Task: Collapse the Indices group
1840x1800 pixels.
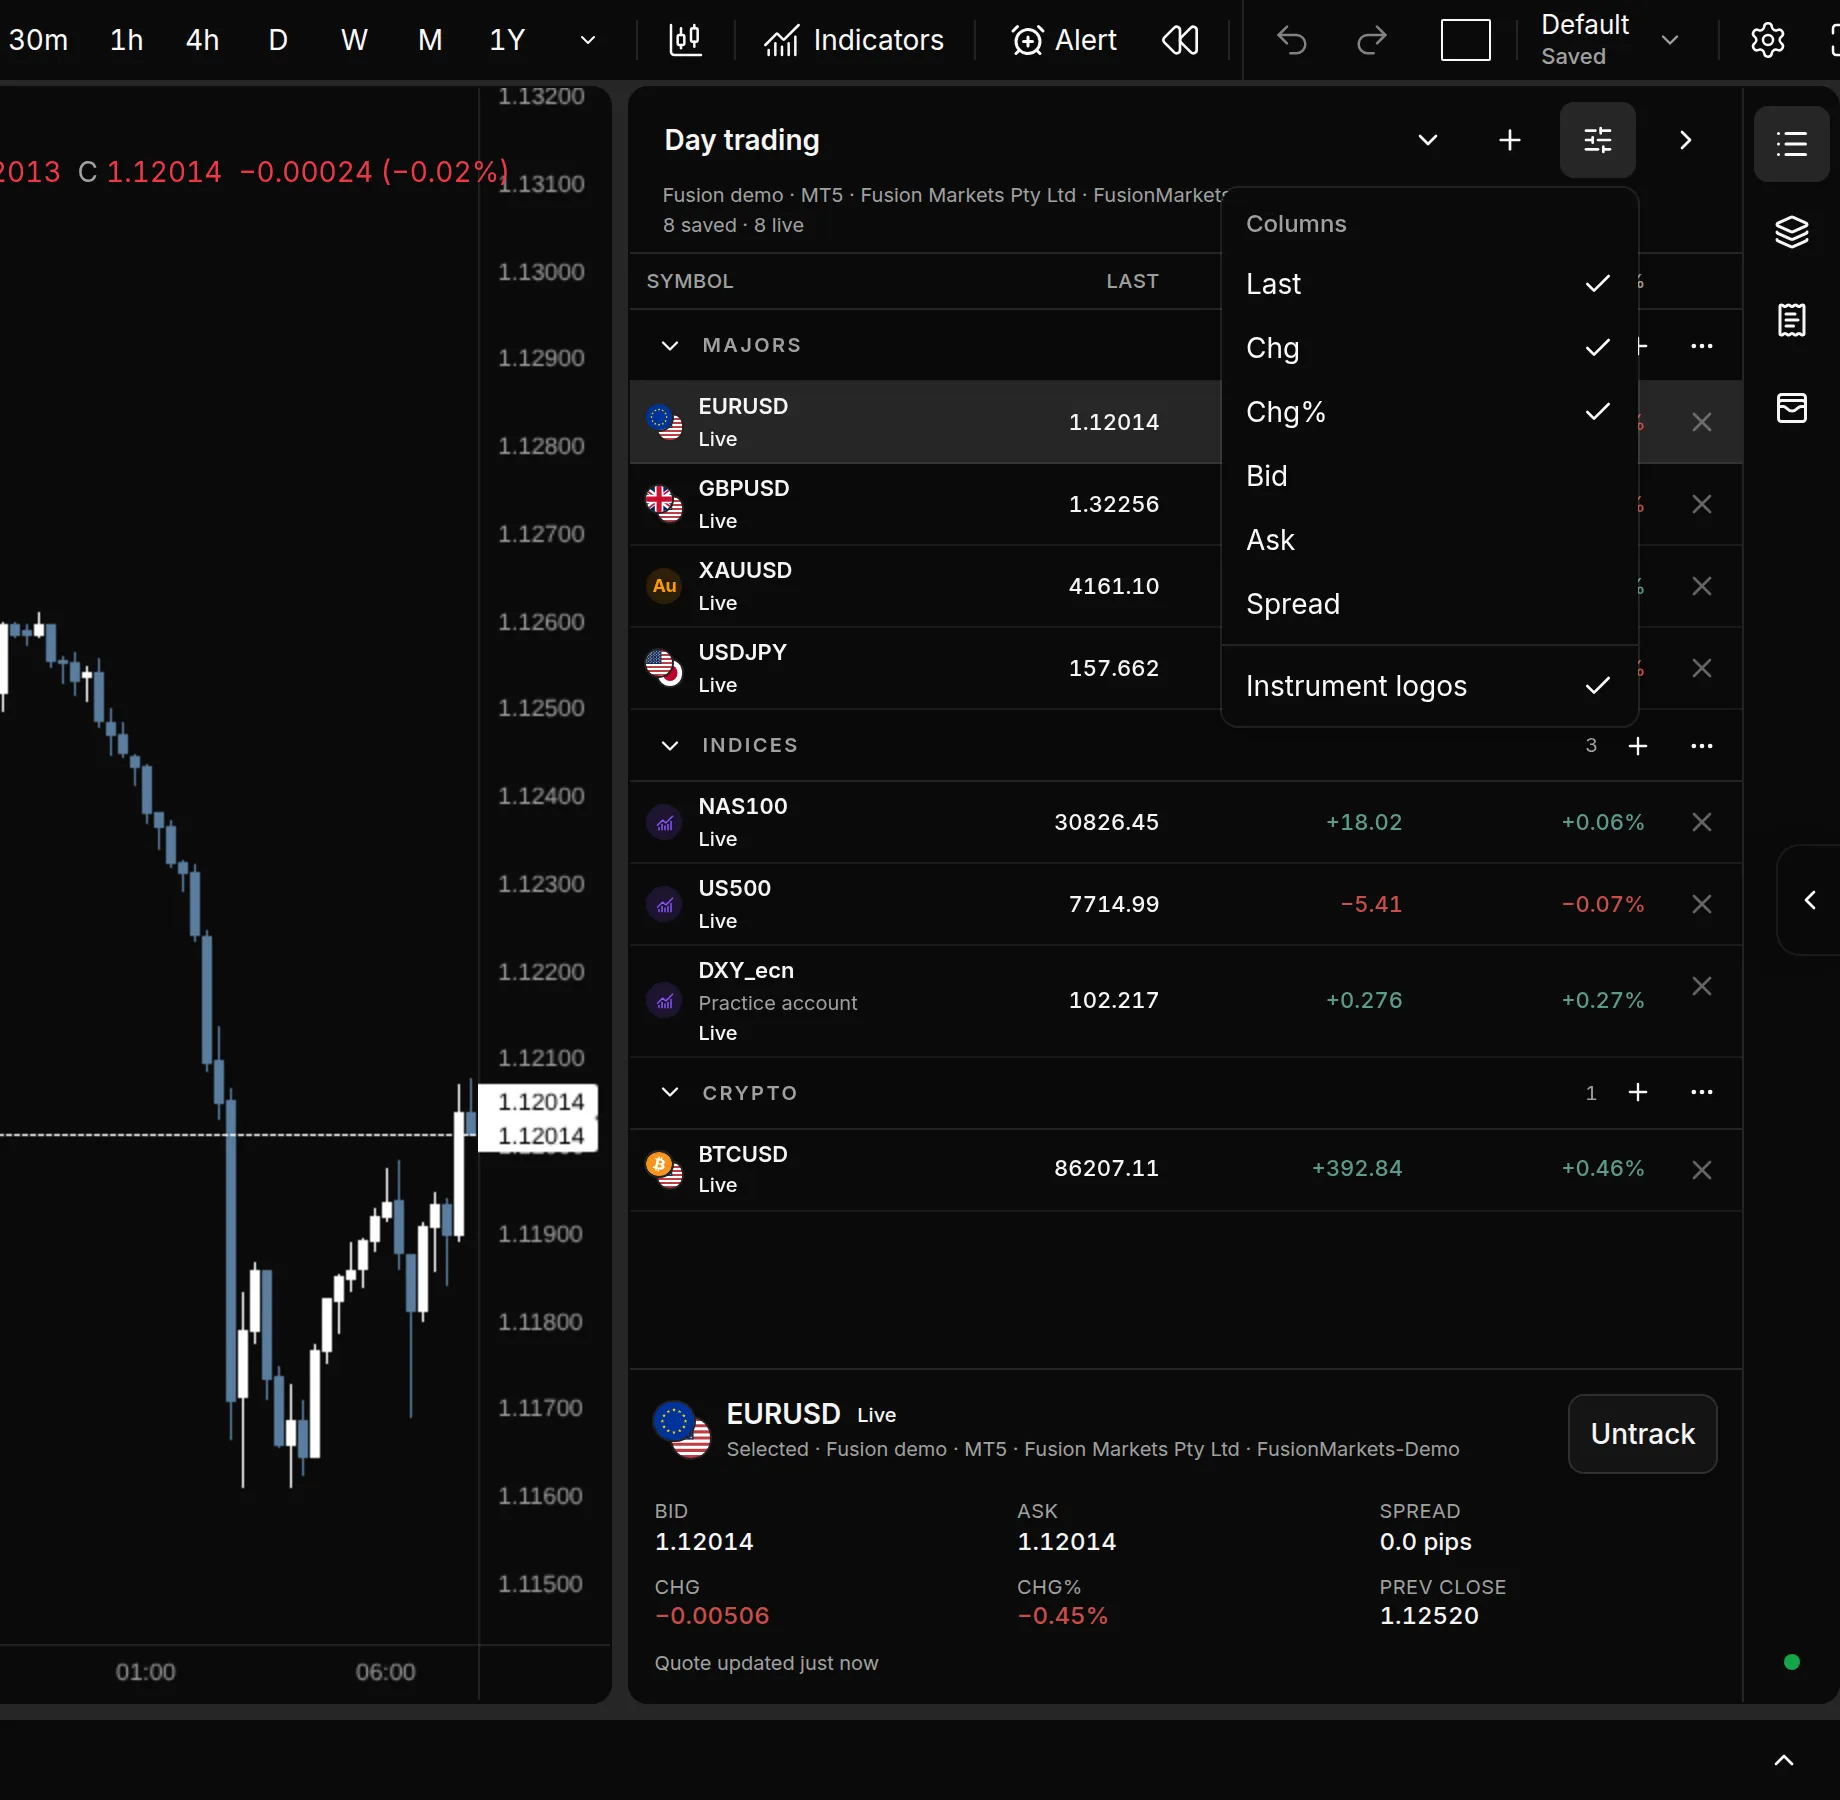Action: [x=670, y=746]
